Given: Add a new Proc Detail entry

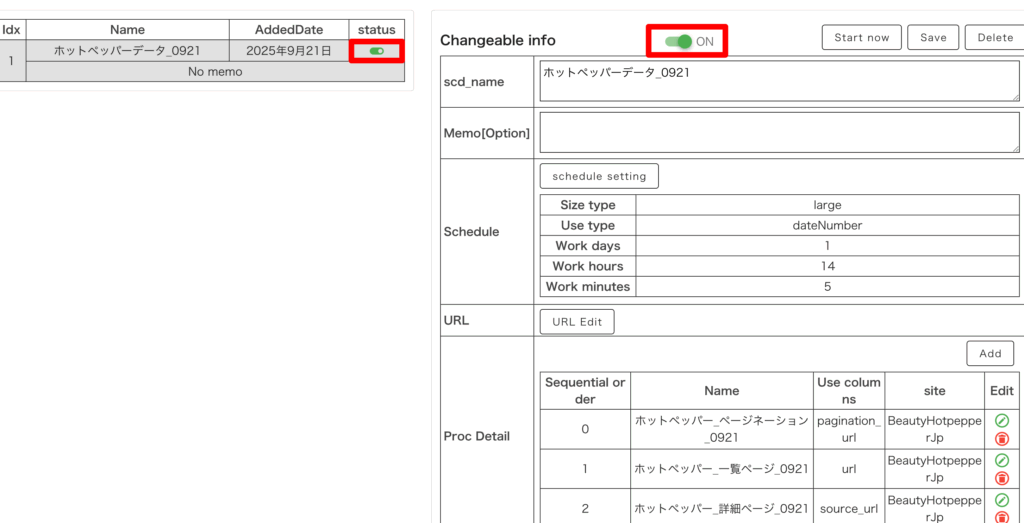Looking at the screenshot, I should point(990,354).
